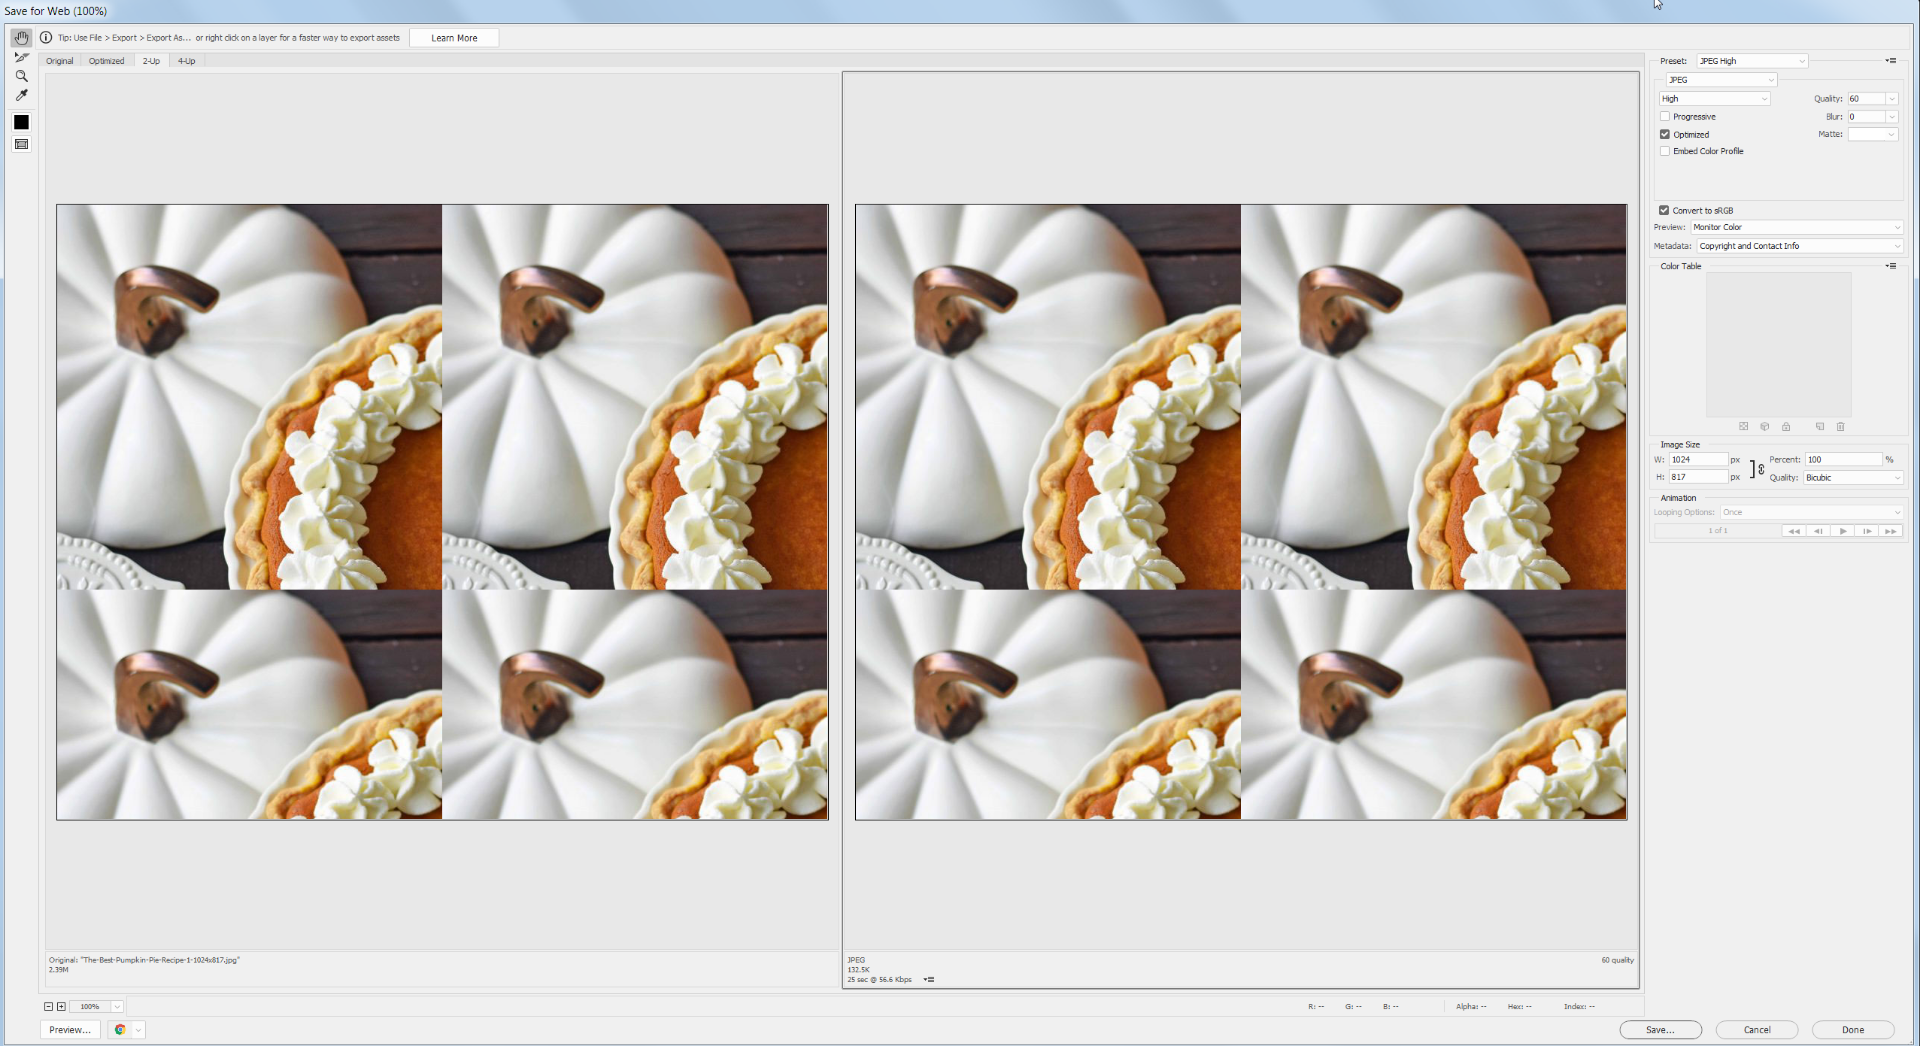
Task: Select the Slice Select tool
Action: click(x=21, y=57)
